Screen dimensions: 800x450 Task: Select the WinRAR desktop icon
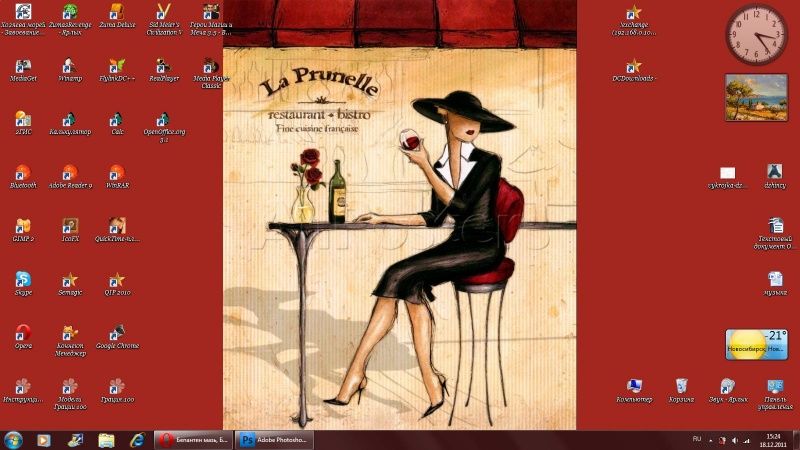click(117, 173)
